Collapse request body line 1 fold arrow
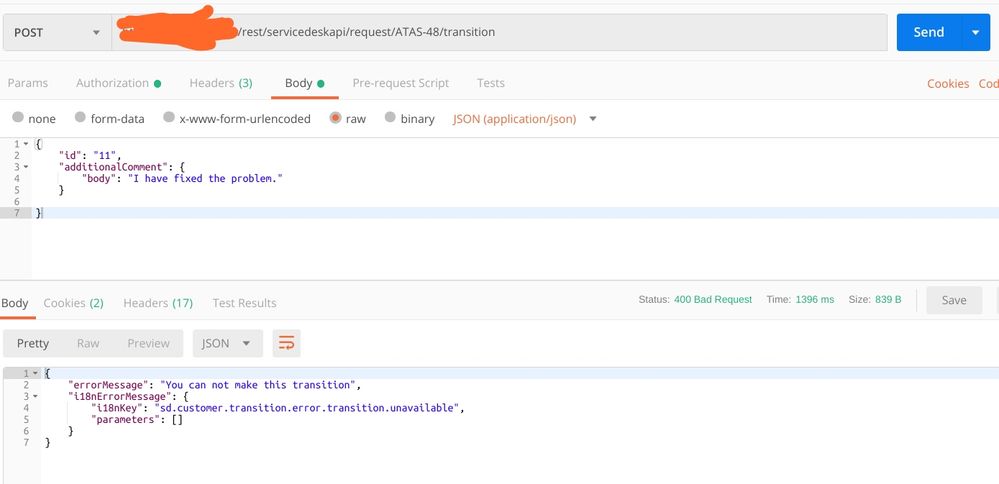The width and height of the screenshot is (999, 484). 25,145
